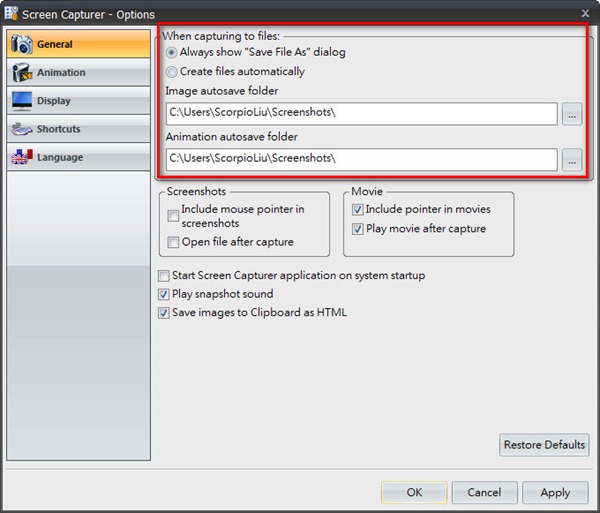Click the Apply button
The height and width of the screenshot is (513, 600).
point(555,492)
